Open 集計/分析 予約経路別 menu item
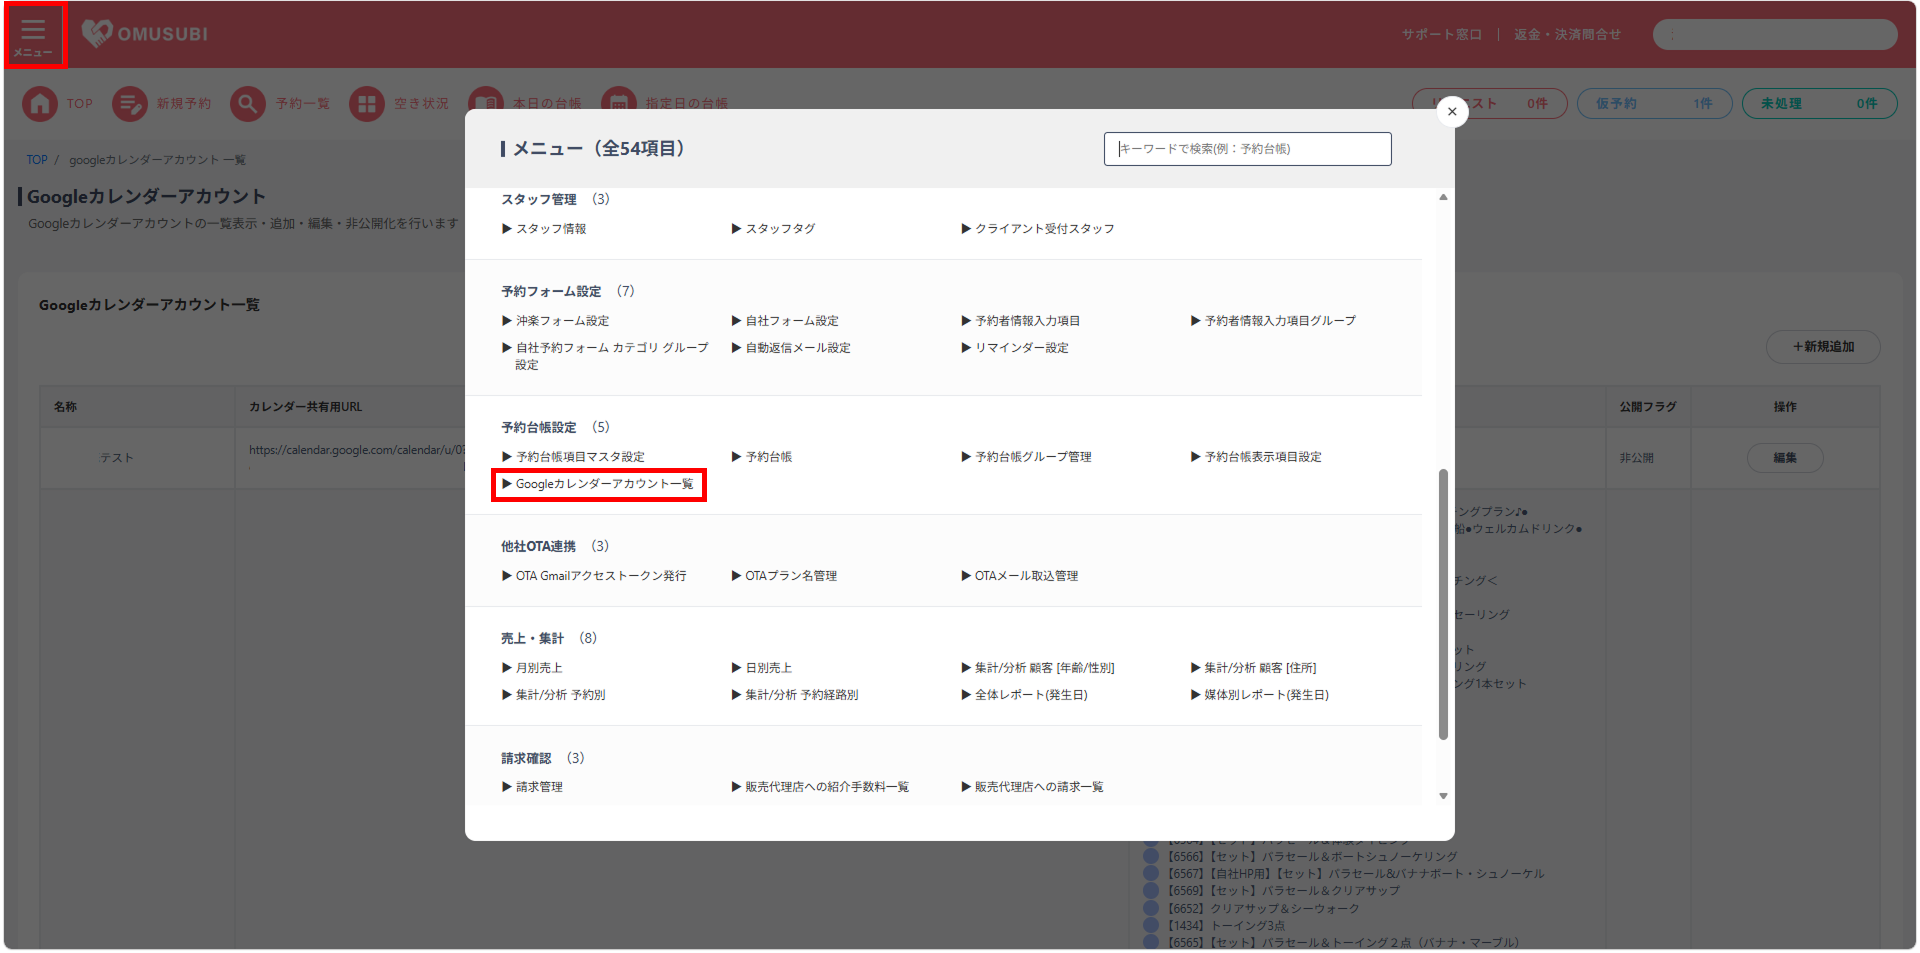 pos(795,695)
